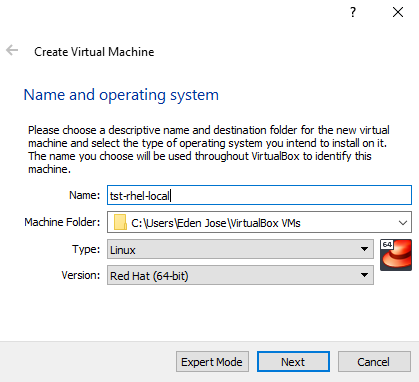The image size is (419, 382).
Task: Click the Name and operating system heading
Action: 121,95
